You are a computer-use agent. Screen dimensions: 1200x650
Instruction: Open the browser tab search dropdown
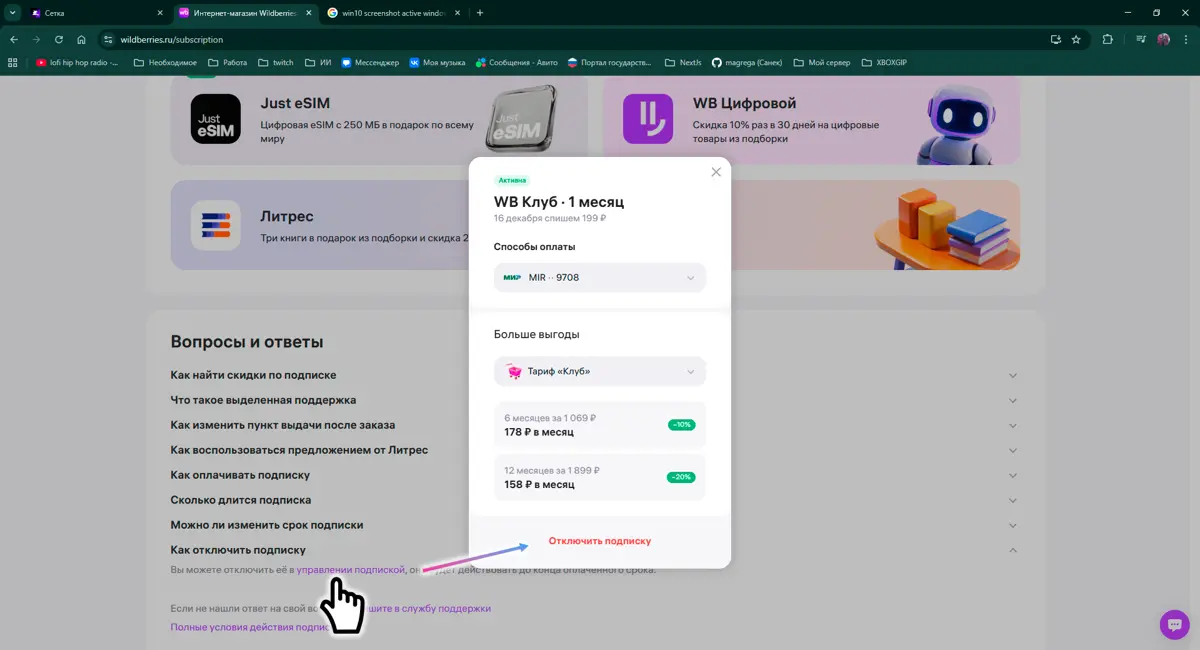click(x=12, y=13)
